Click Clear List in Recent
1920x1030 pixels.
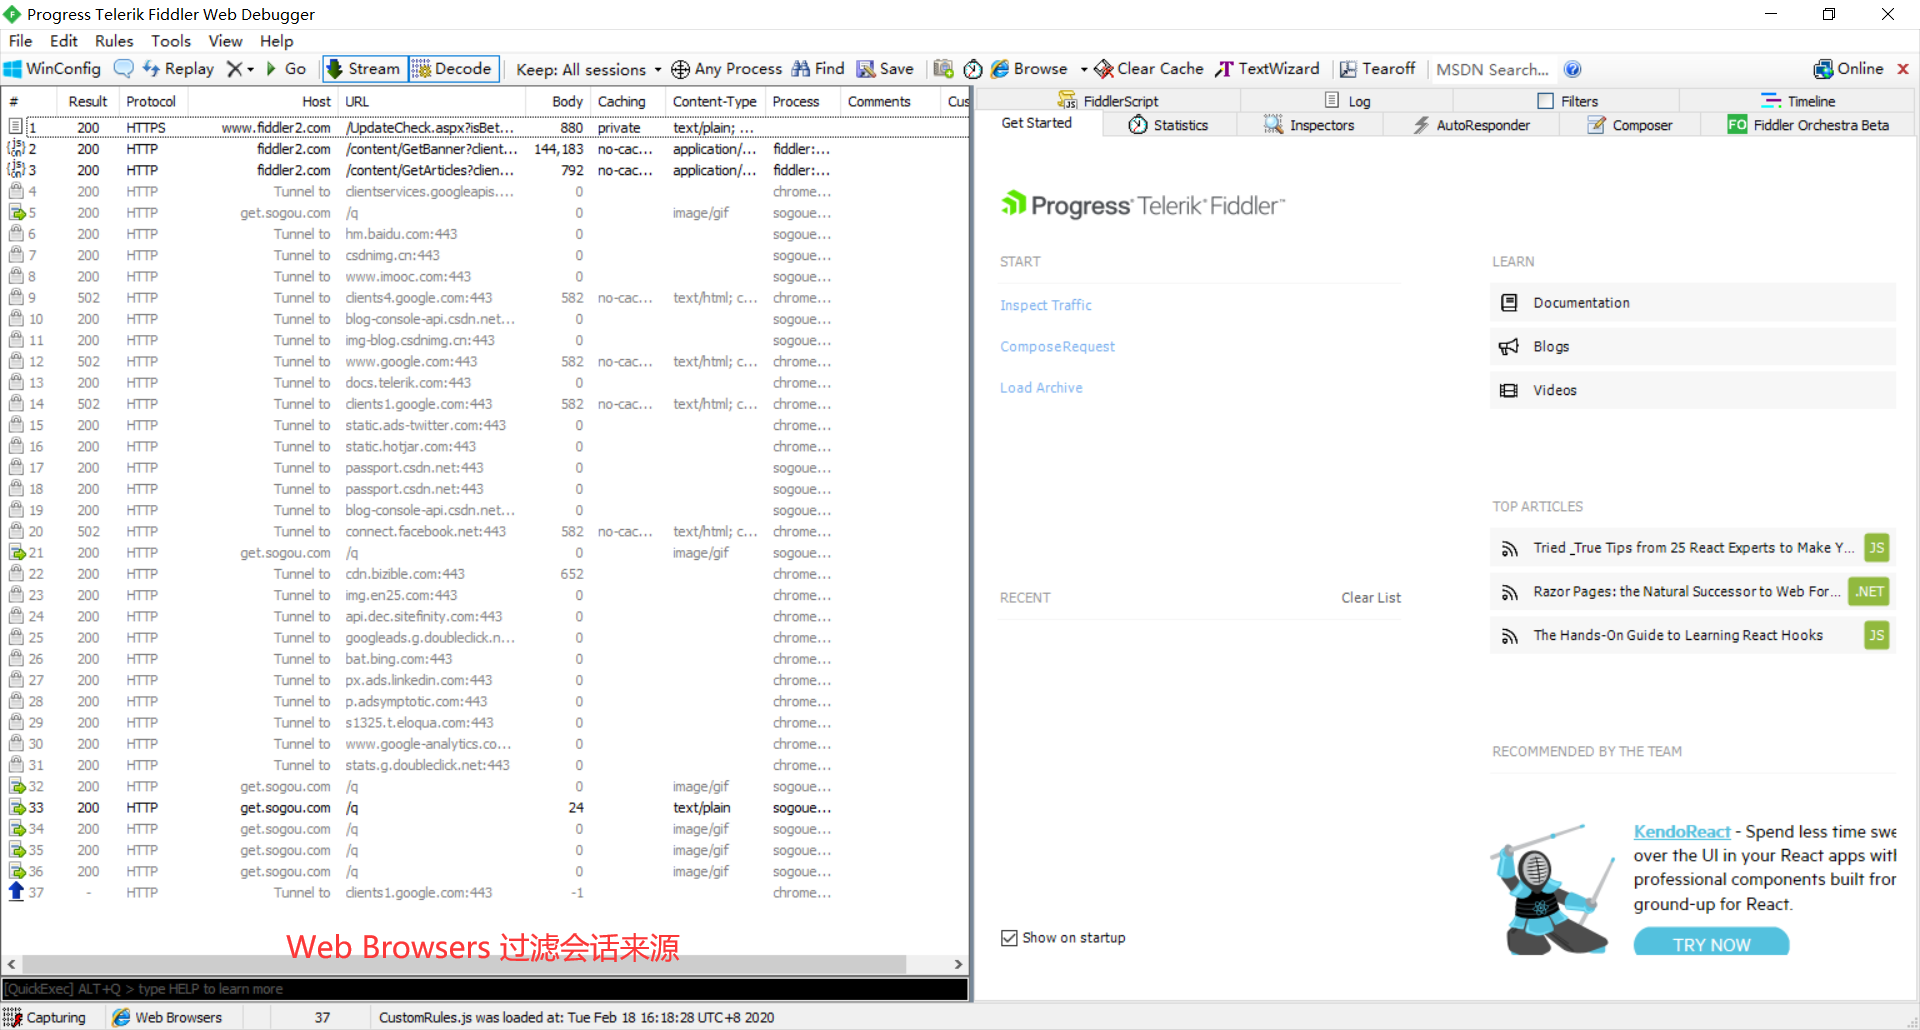click(x=1371, y=598)
